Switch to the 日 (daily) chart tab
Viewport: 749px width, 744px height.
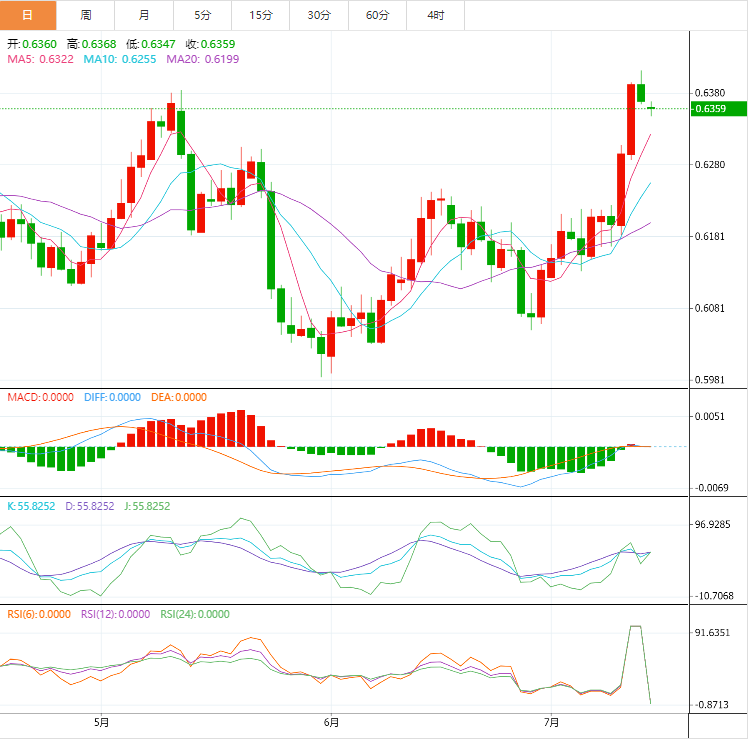(x=27, y=15)
